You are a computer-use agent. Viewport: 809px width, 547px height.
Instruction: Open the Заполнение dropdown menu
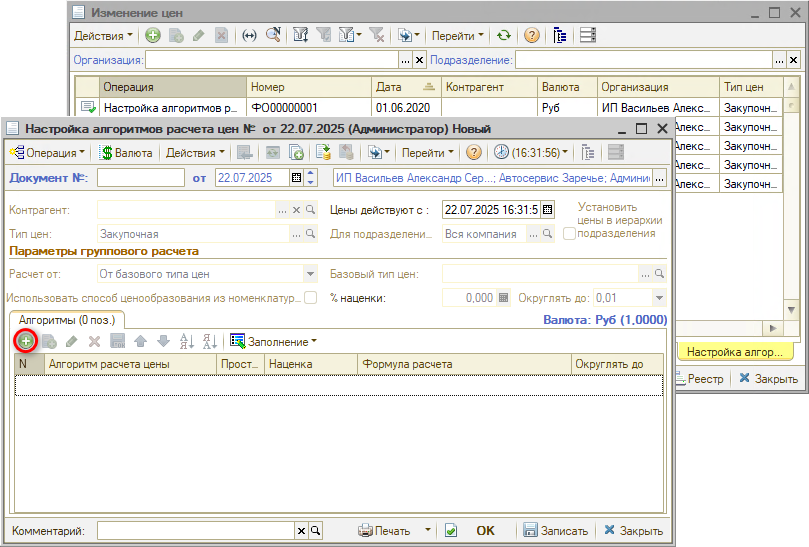pos(273,341)
